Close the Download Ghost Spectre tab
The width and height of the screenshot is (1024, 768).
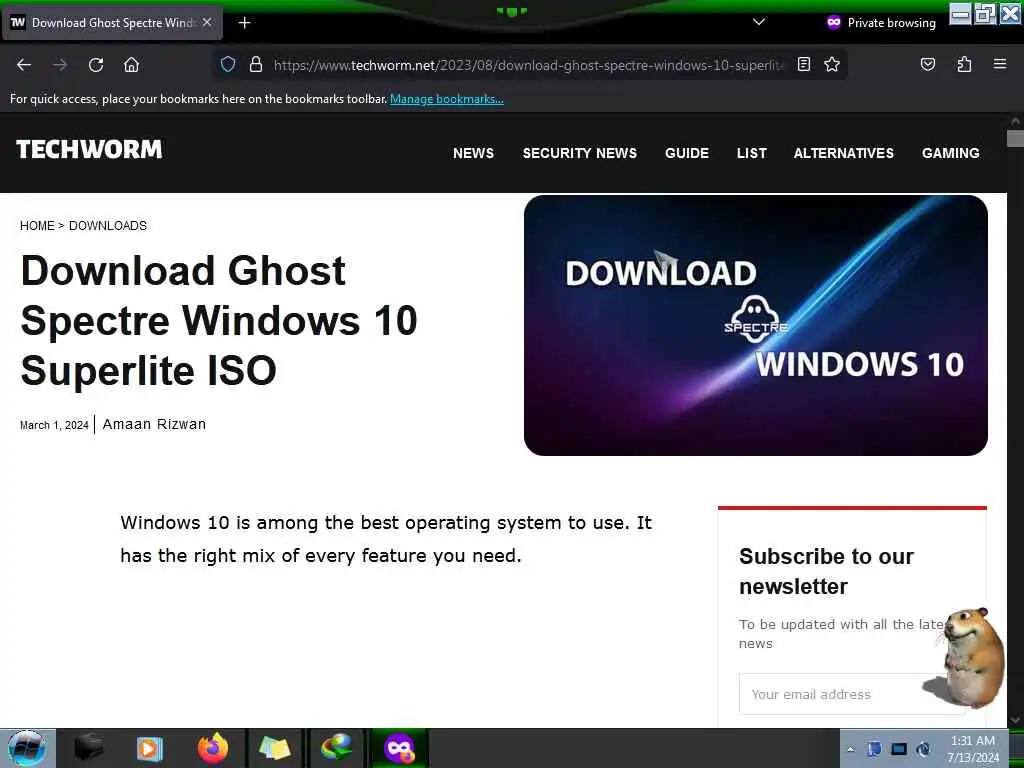point(207,22)
